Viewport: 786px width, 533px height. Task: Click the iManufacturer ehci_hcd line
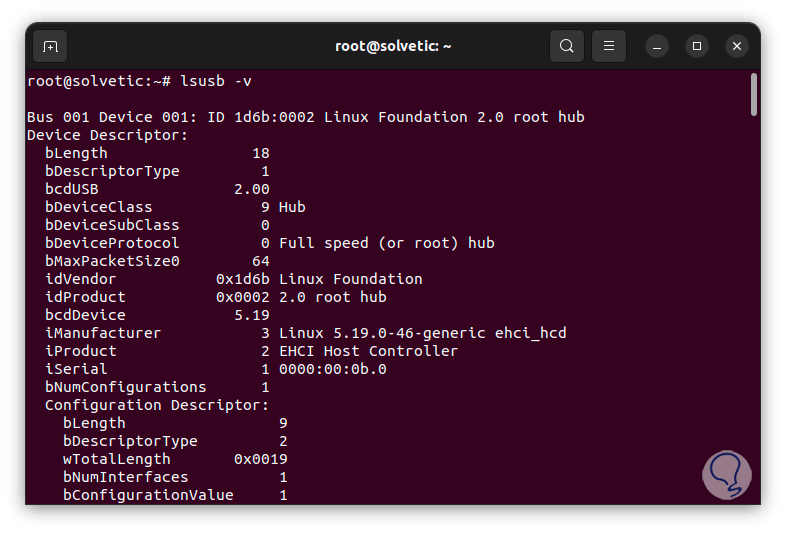pyautogui.click(x=305, y=333)
